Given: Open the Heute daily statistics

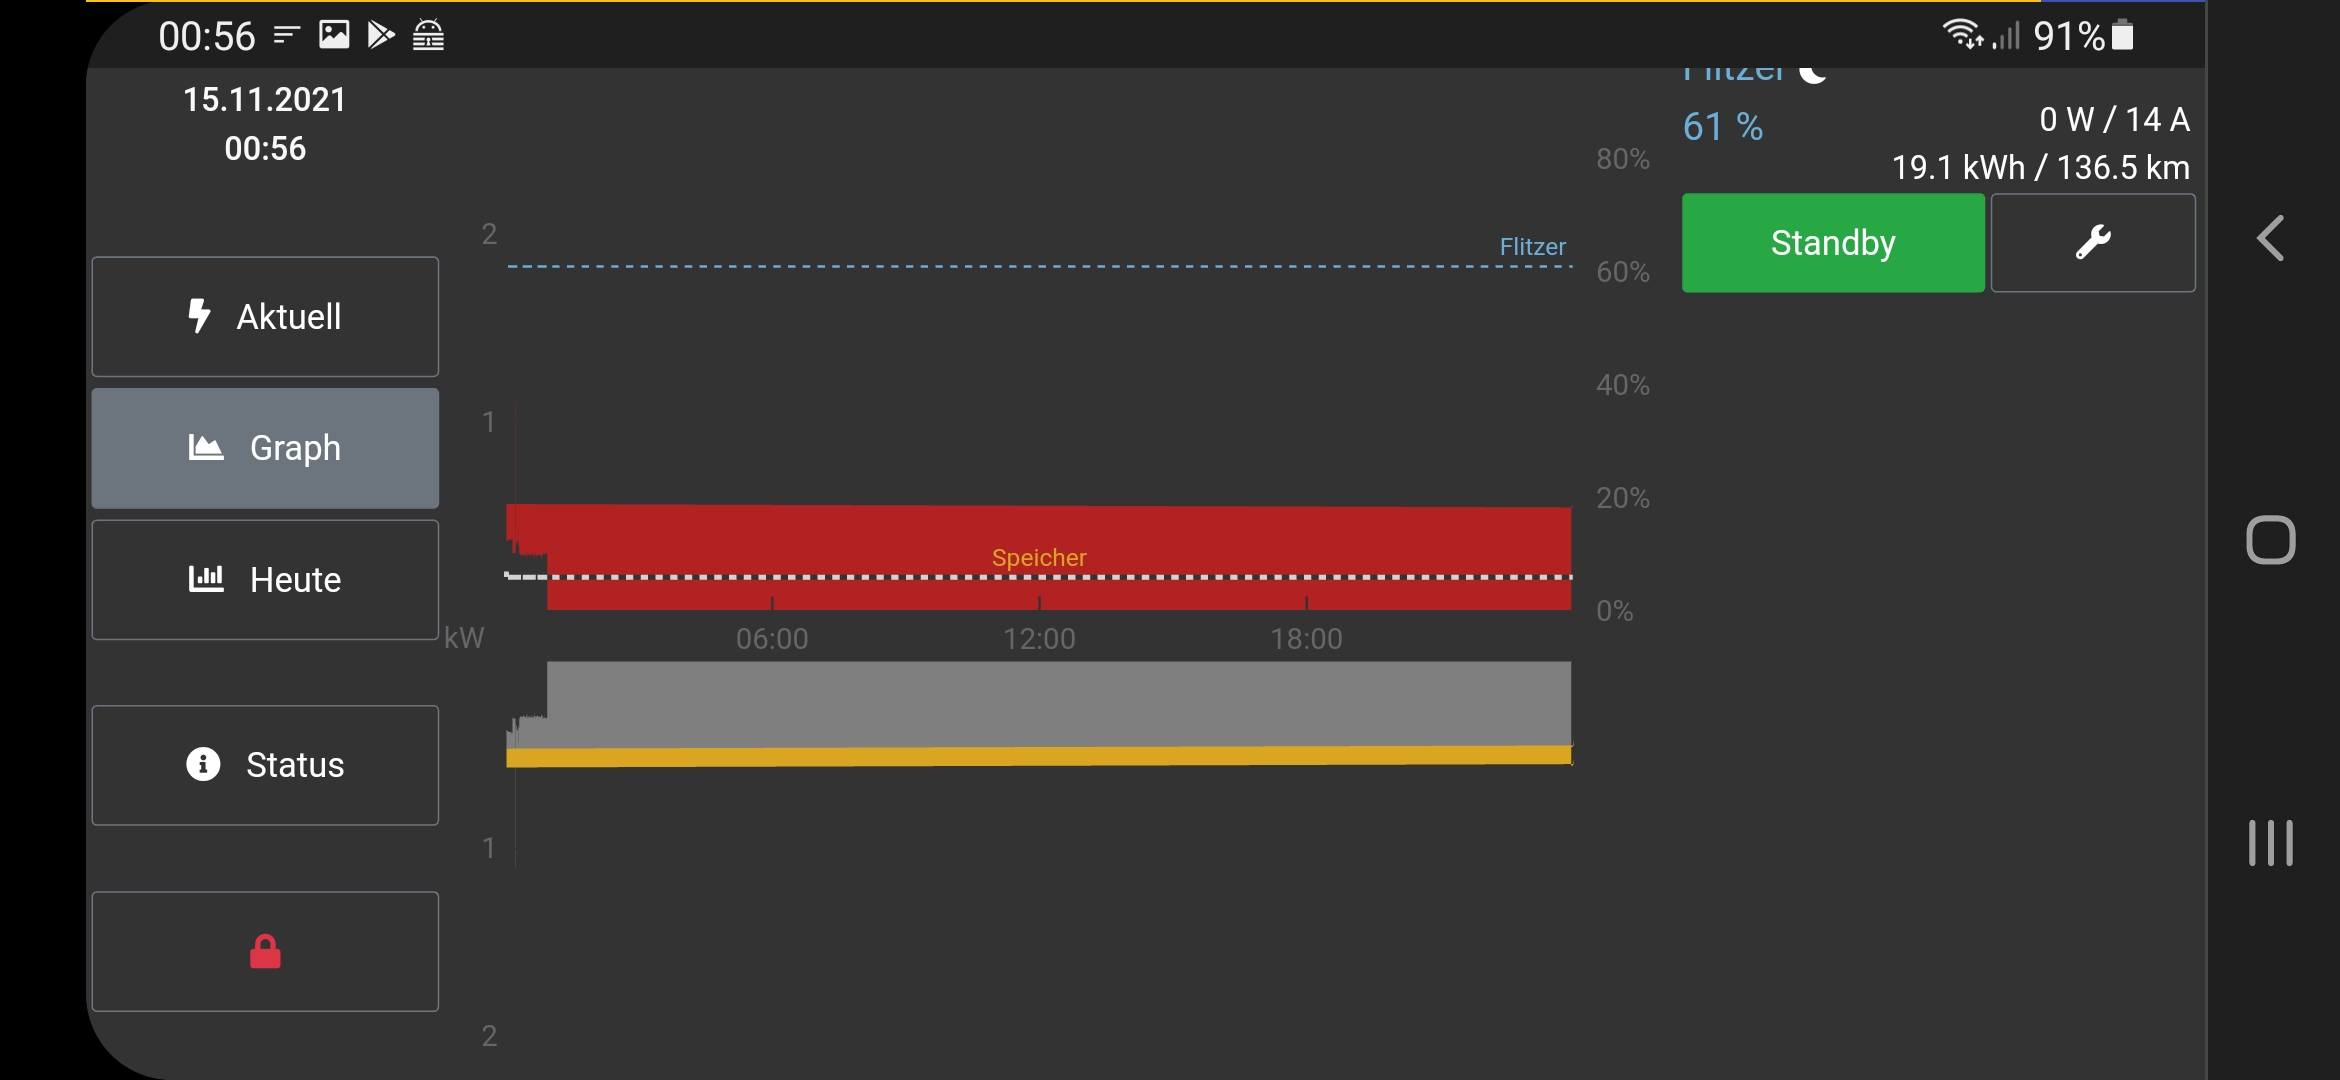Looking at the screenshot, I should [x=265, y=580].
